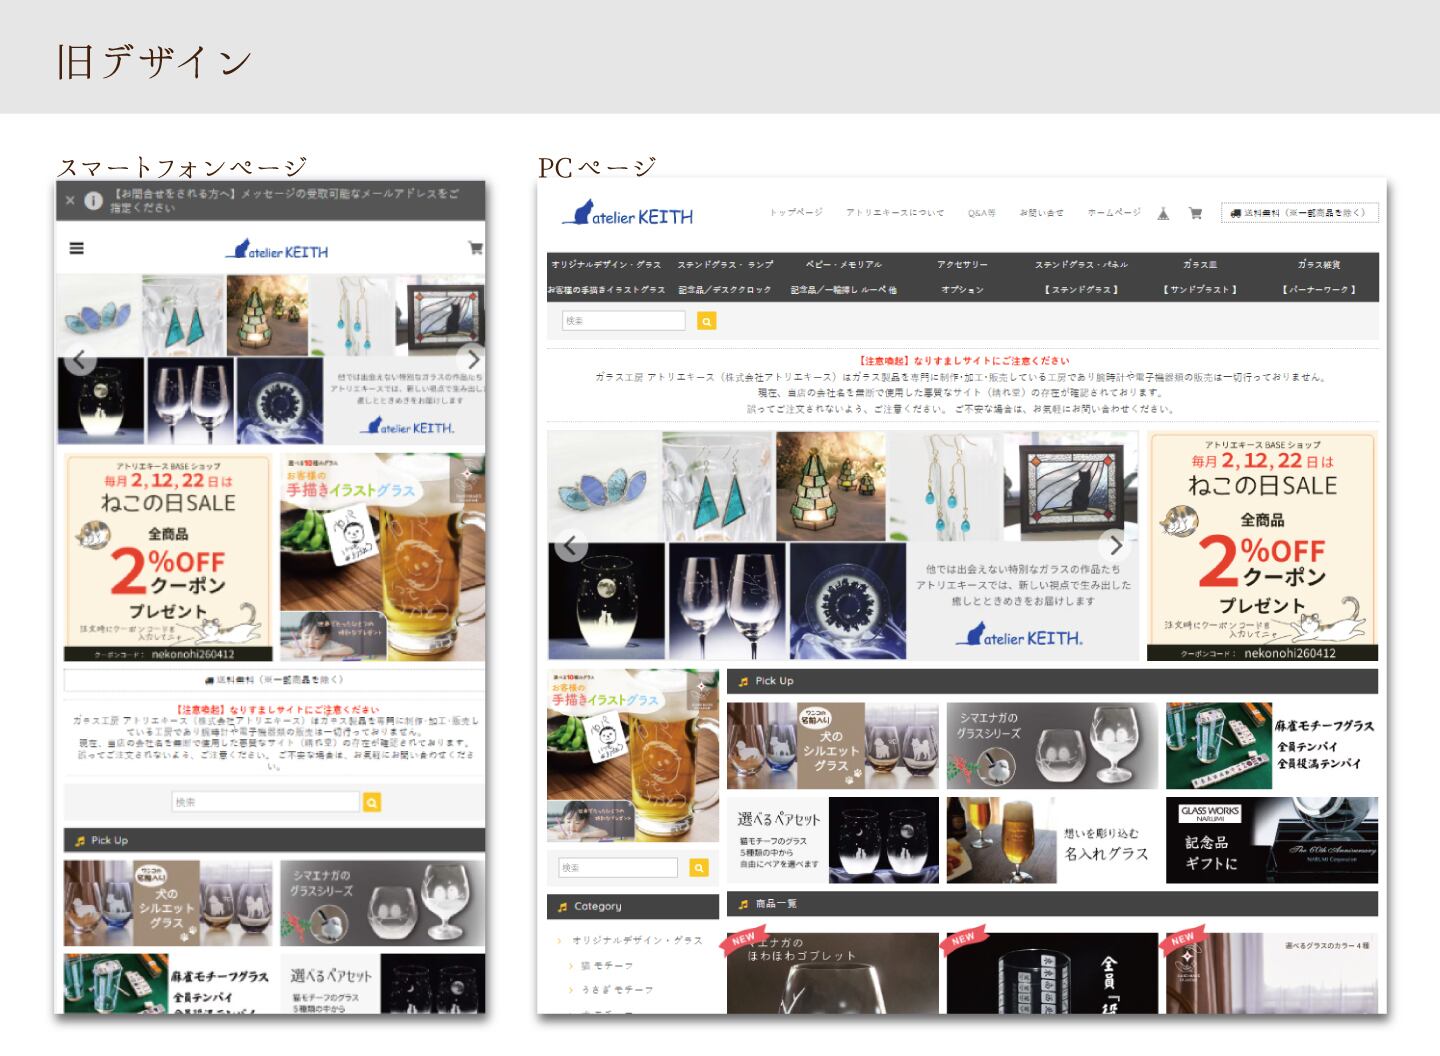Screen dimensions: 1440x1056
Task: Open the ねこの日SALE coupon banner on PC page
Action: pyautogui.click(x=1263, y=546)
